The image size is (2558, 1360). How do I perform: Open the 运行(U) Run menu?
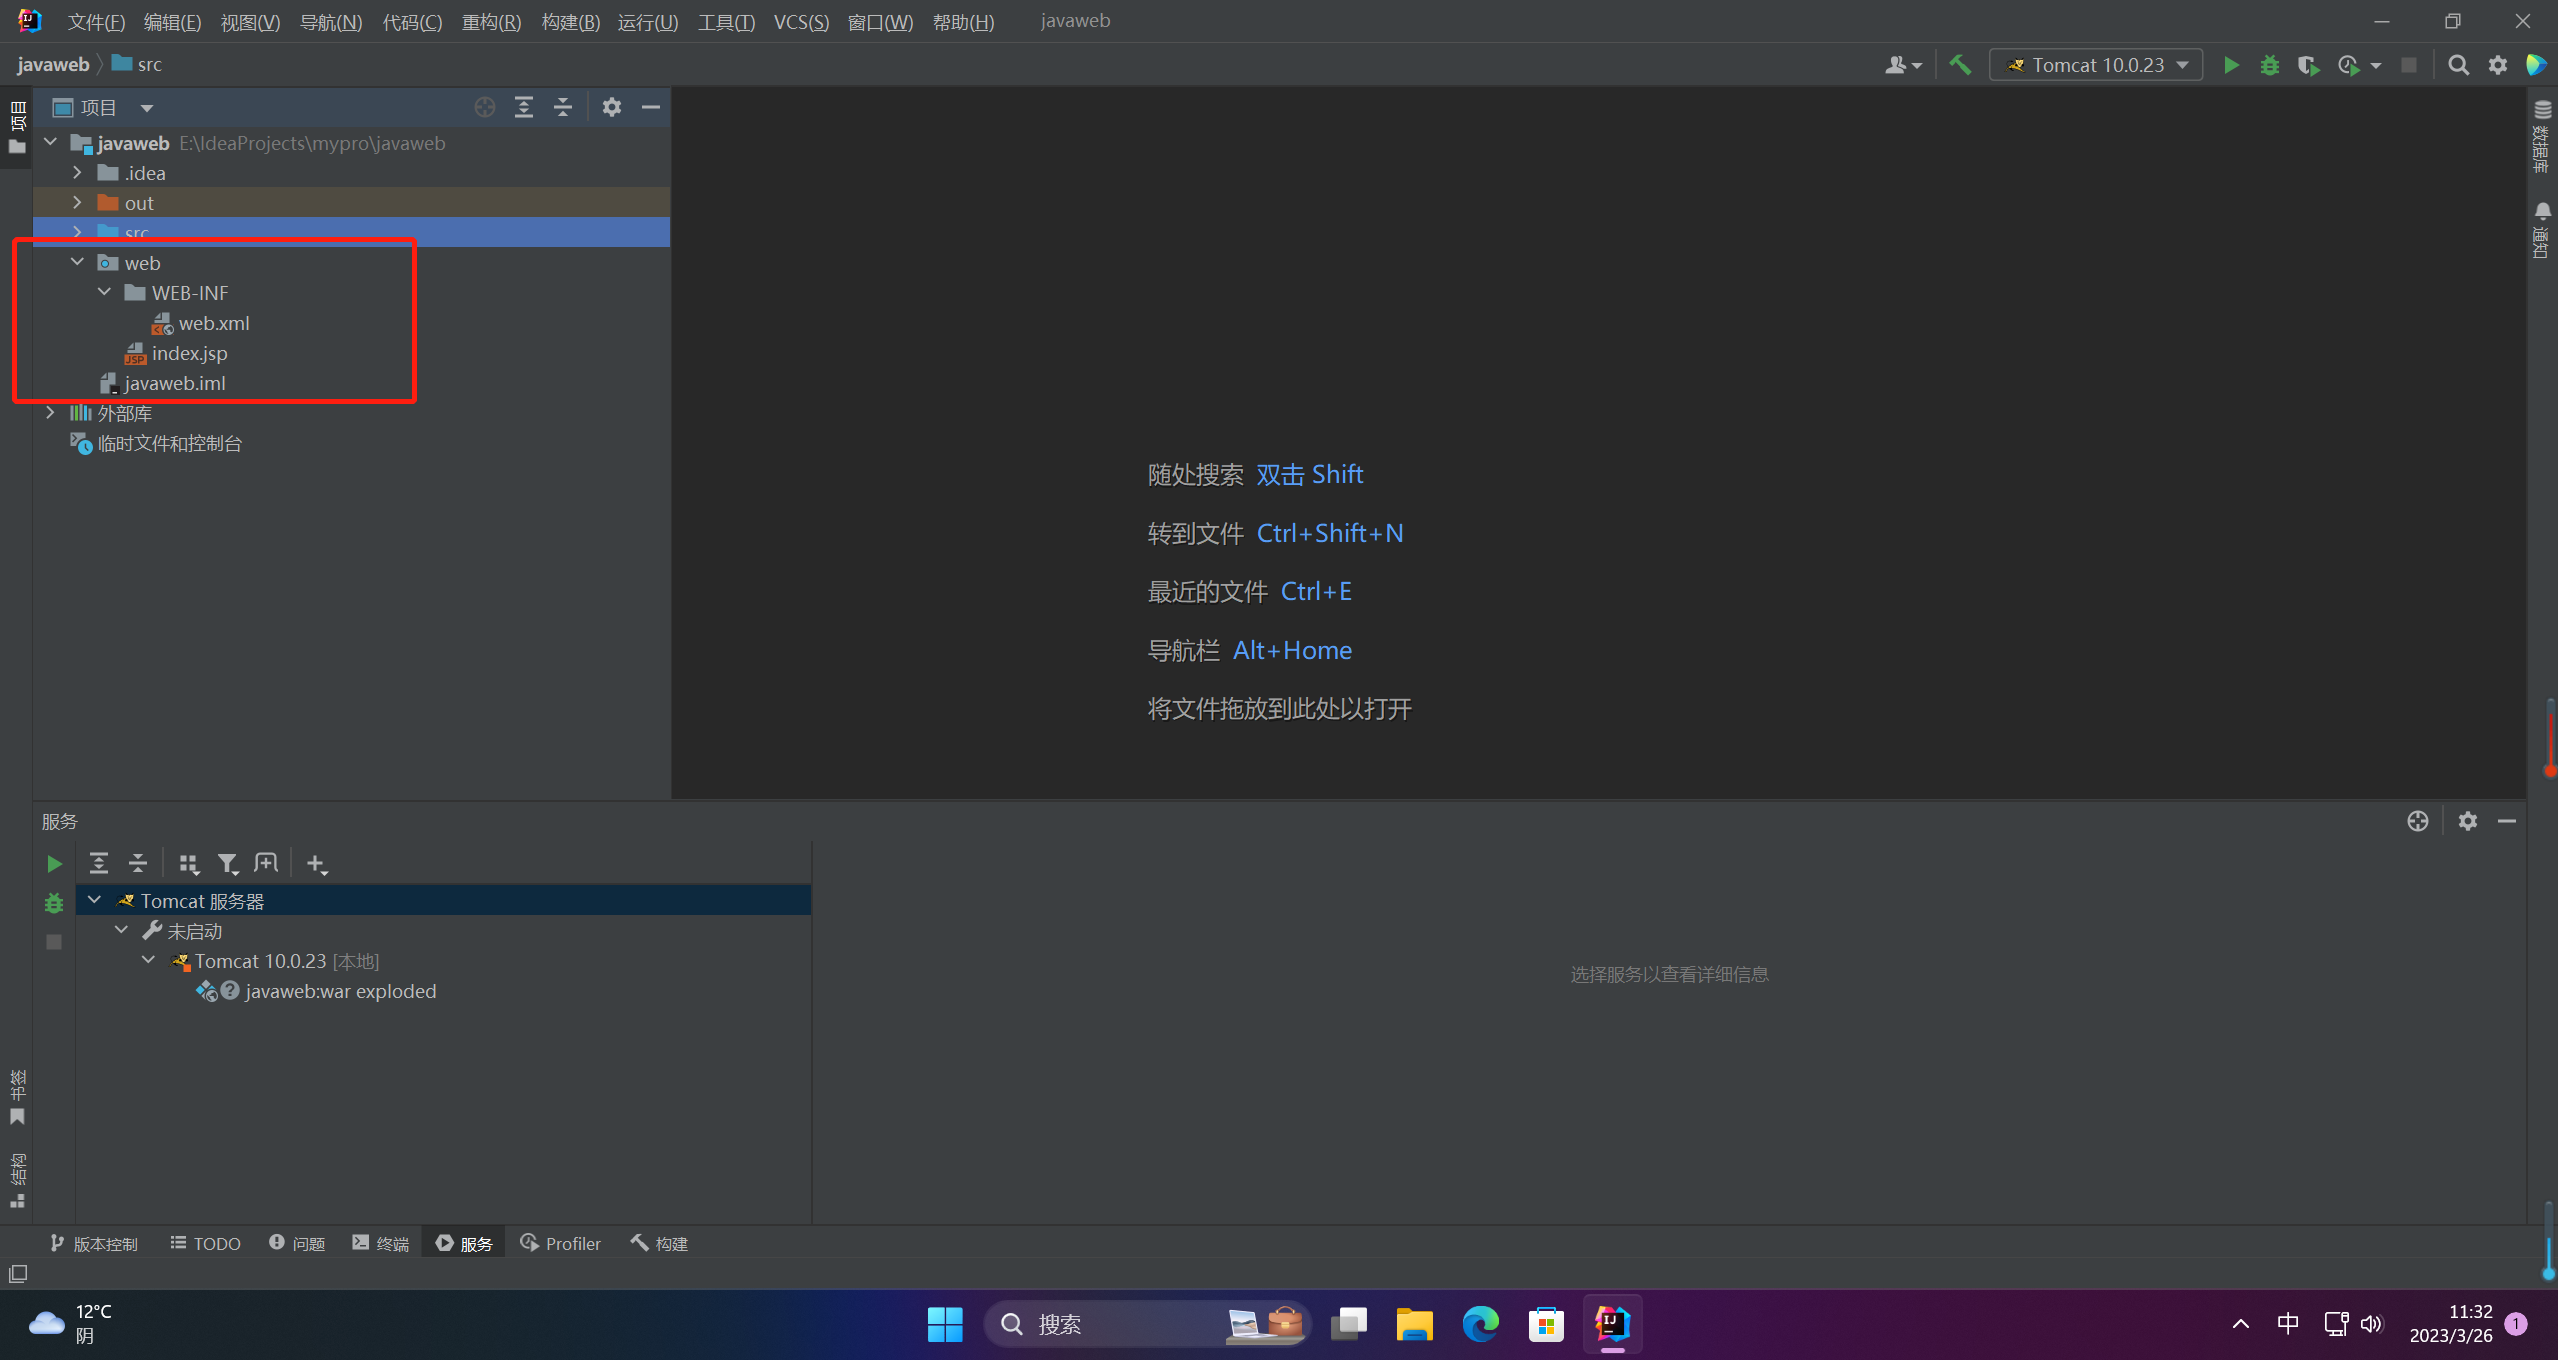pos(647,21)
